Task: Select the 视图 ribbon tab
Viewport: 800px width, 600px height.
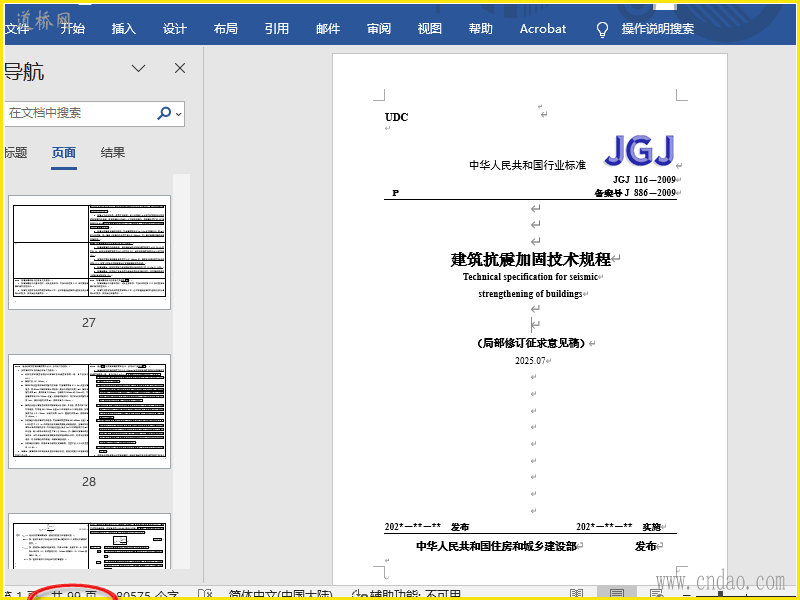Action: coord(430,29)
